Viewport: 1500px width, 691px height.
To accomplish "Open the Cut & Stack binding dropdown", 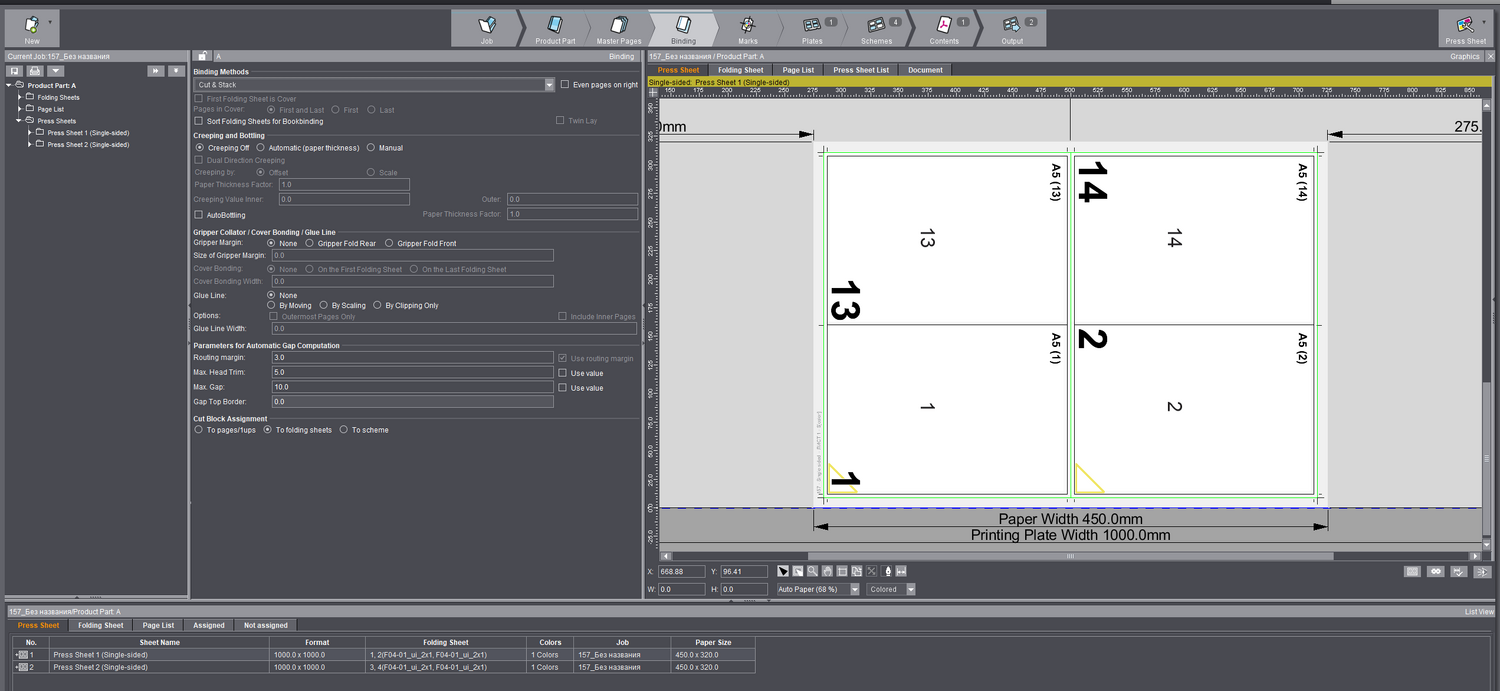I will pyautogui.click(x=549, y=85).
